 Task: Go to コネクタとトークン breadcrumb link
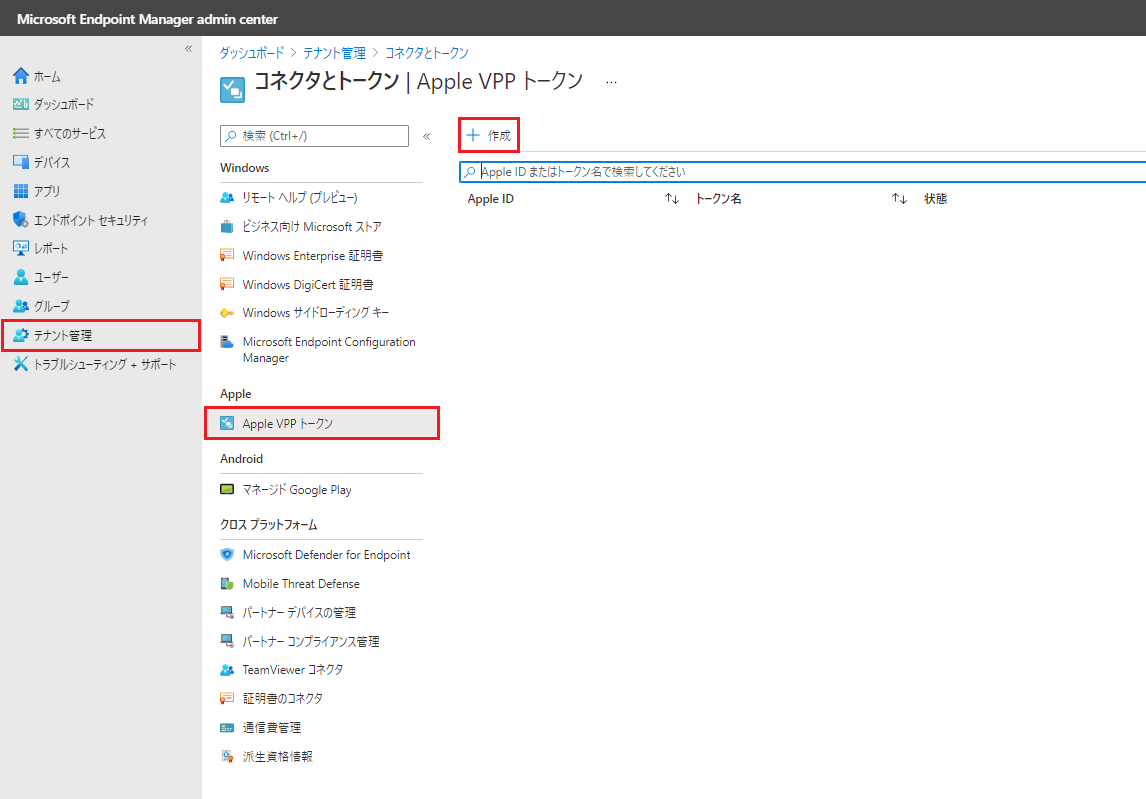[x=427, y=53]
